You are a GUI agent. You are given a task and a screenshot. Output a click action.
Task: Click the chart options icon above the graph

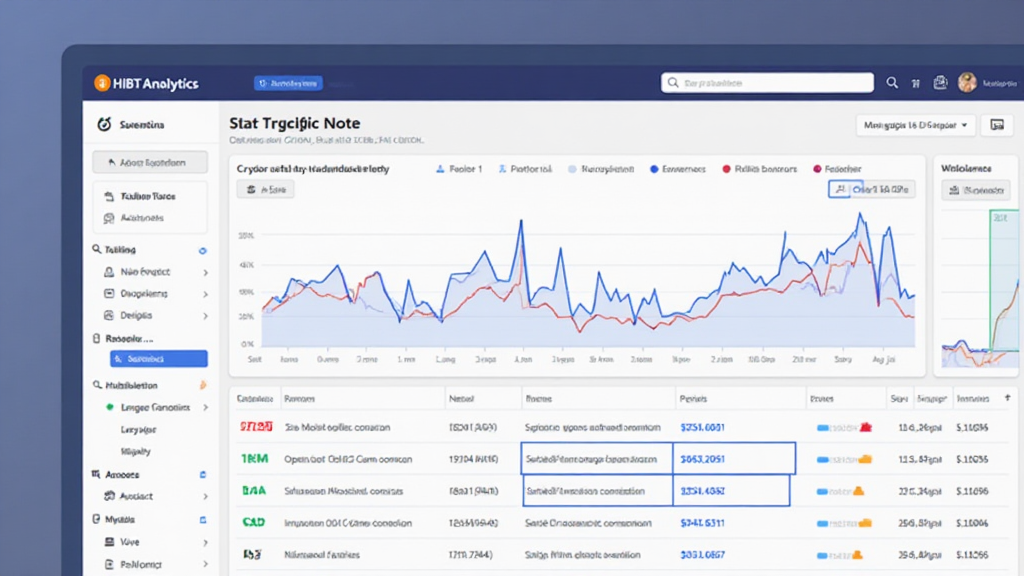(841, 189)
